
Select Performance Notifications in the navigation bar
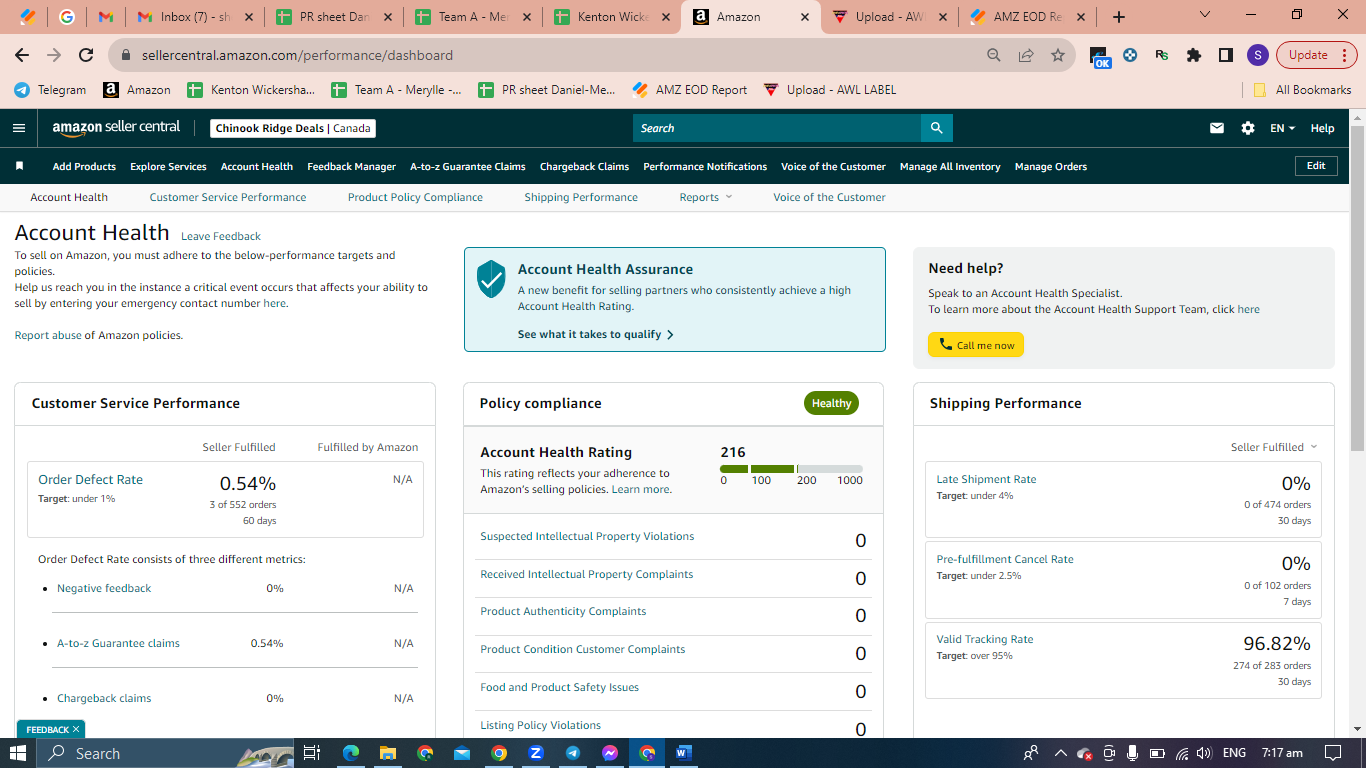tap(705, 166)
